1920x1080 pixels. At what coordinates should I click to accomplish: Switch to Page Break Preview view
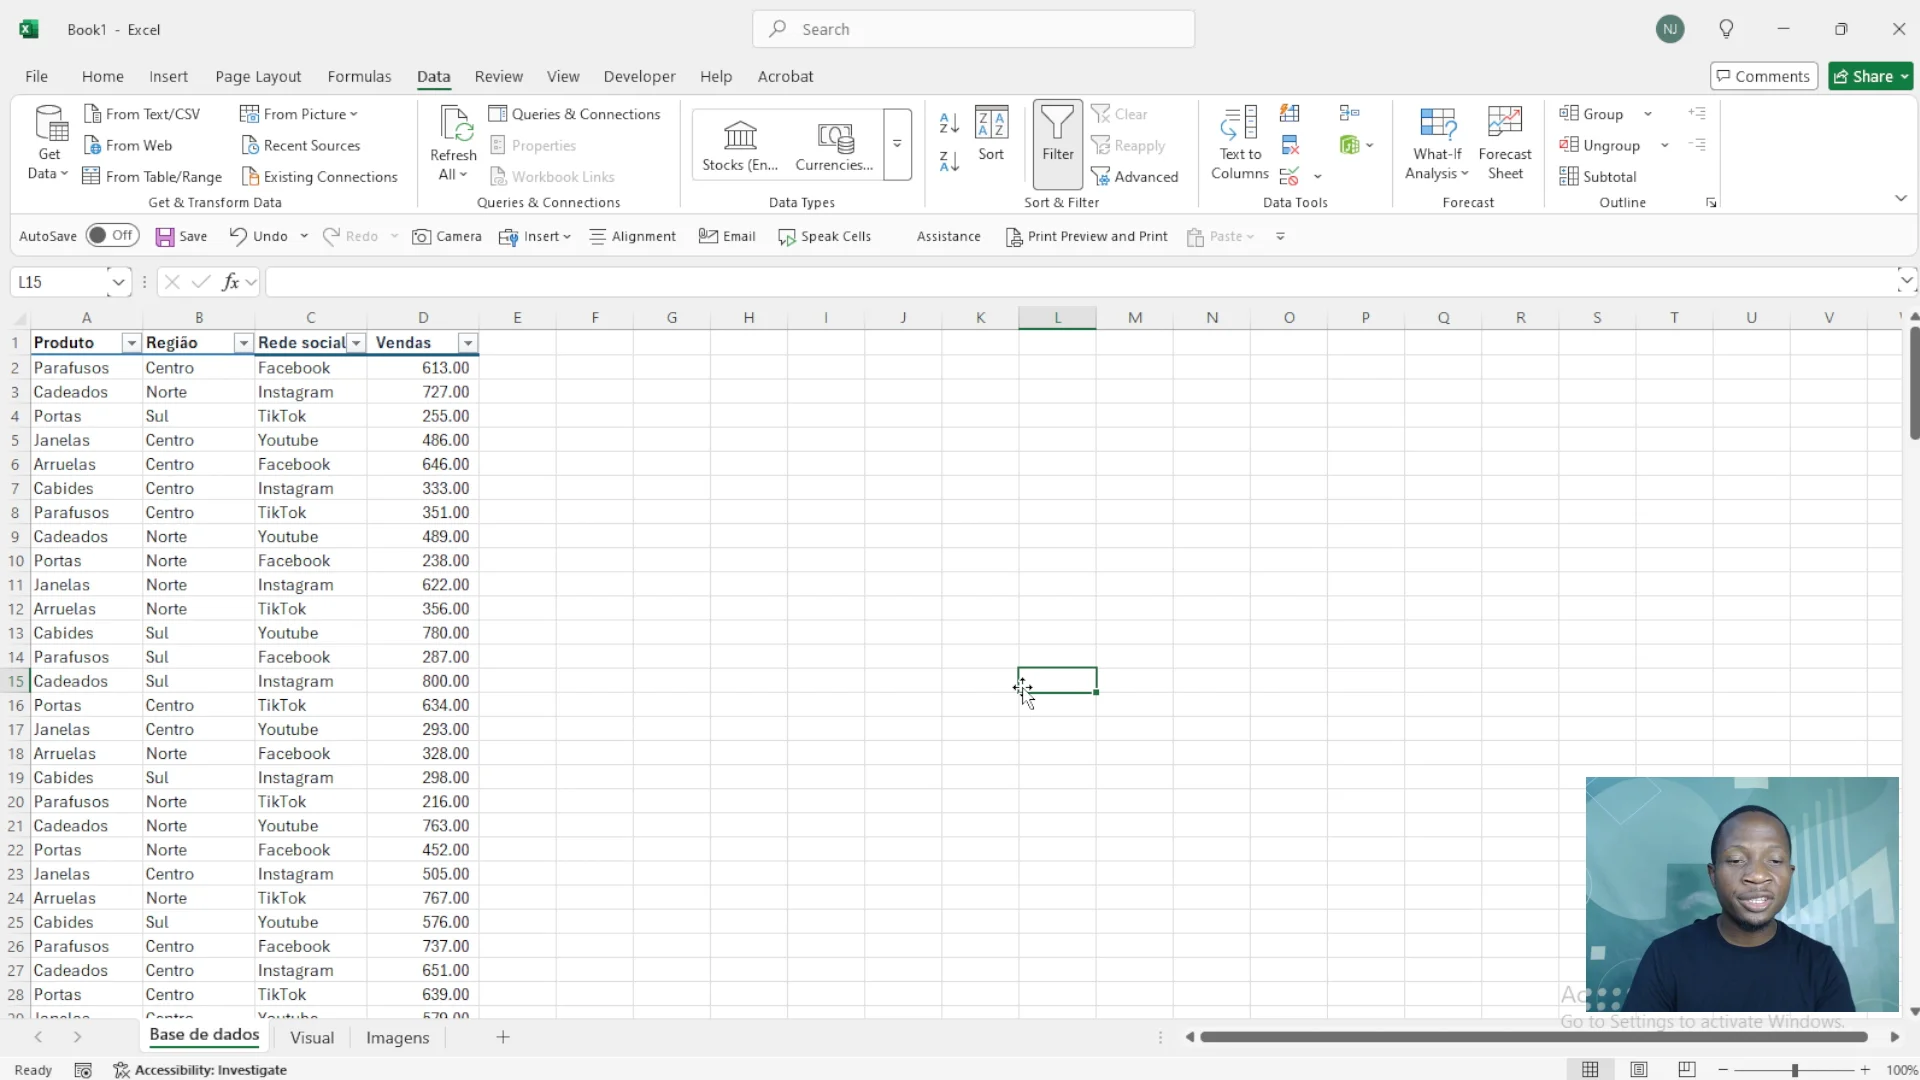click(x=1687, y=1070)
